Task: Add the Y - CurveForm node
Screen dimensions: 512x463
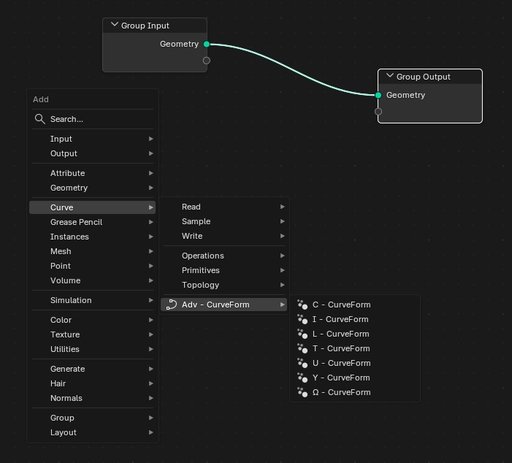Action: click(x=355, y=378)
